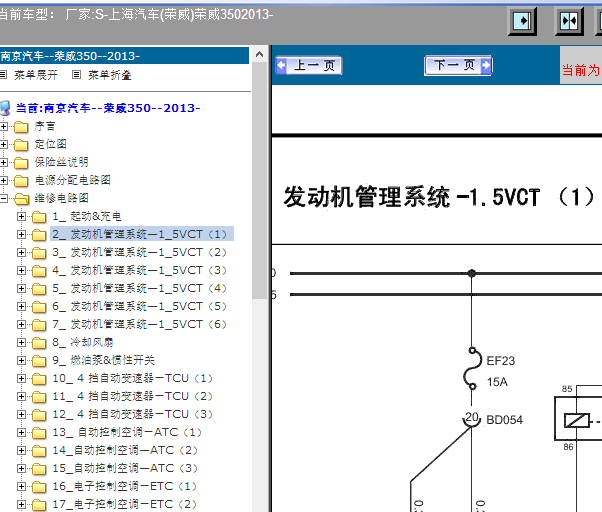
Task: Select the root node 当前:南京汽车--荣威350--2013-
Action: 108,108
